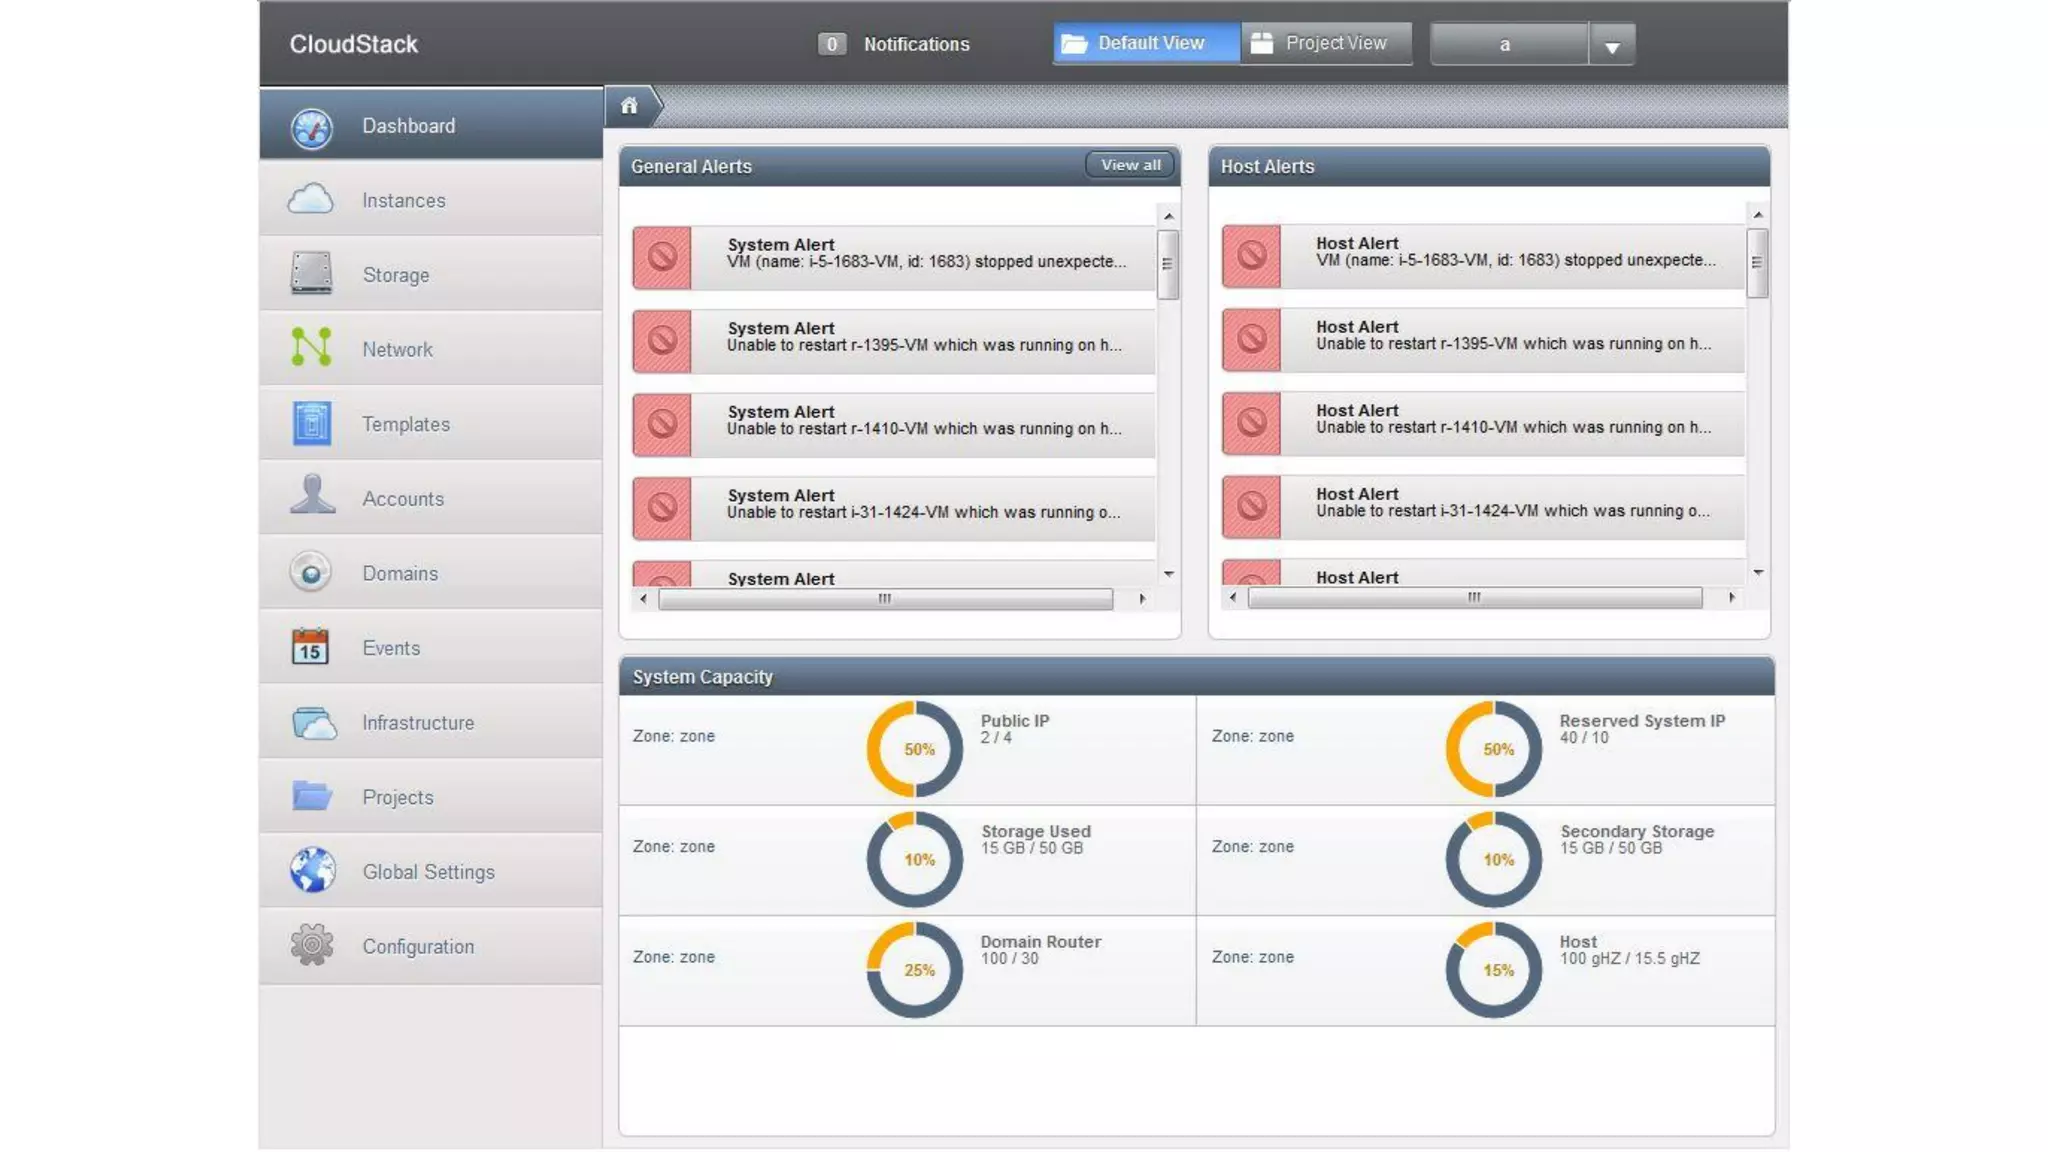Image resolution: width=2048 pixels, height=1152 pixels.
Task: Click the Storage drive icon
Action: (x=311, y=273)
